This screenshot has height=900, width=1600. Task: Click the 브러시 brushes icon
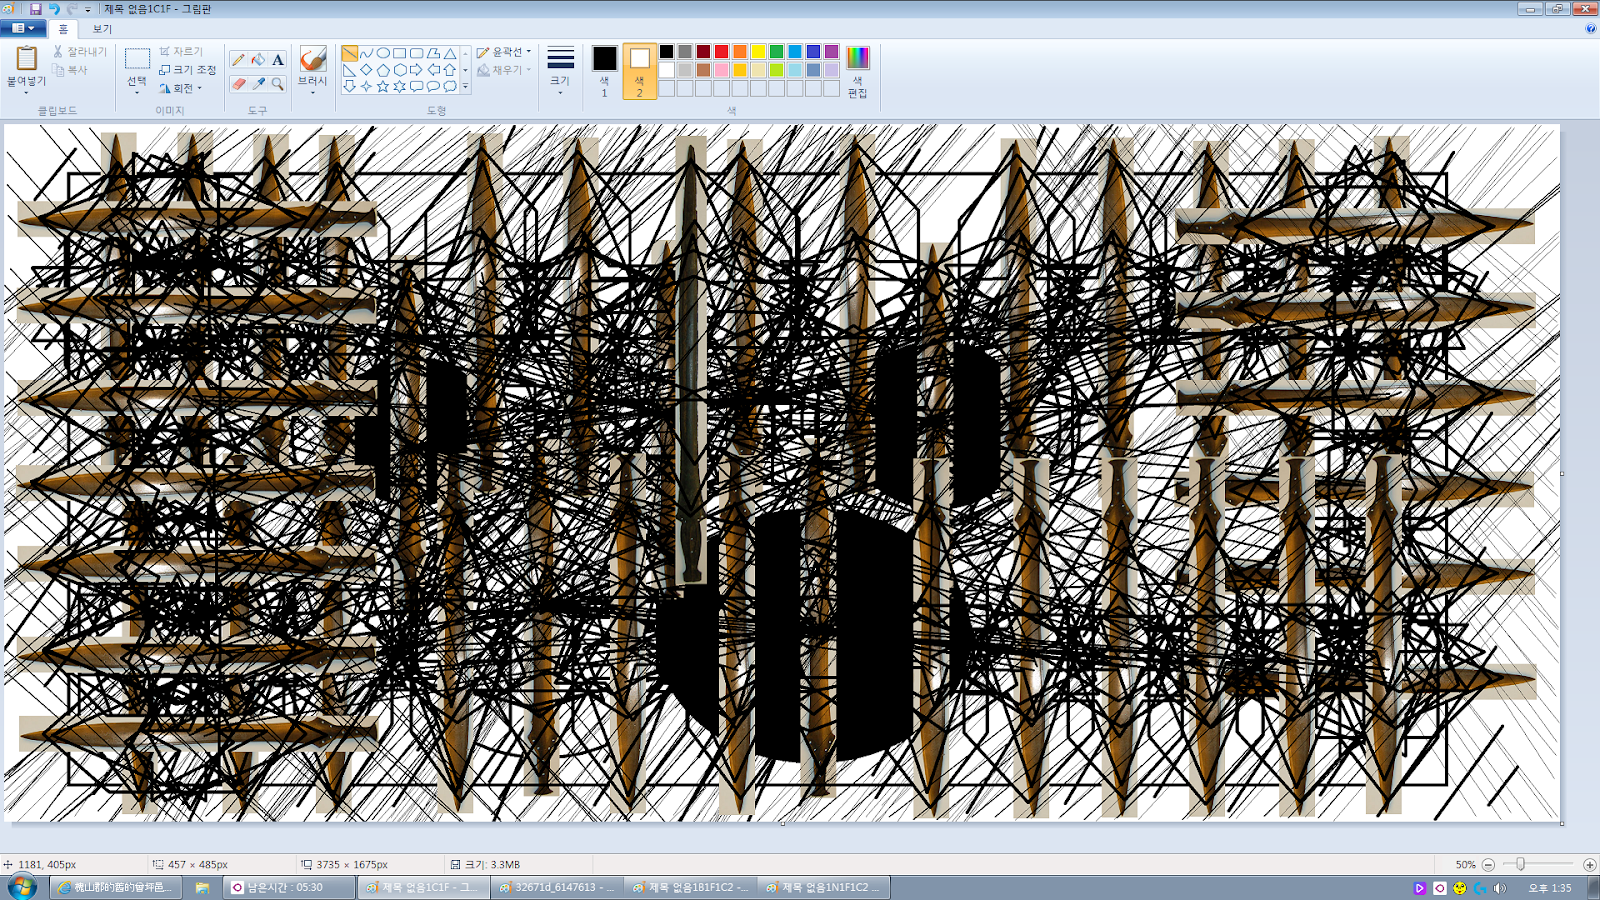[313, 59]
